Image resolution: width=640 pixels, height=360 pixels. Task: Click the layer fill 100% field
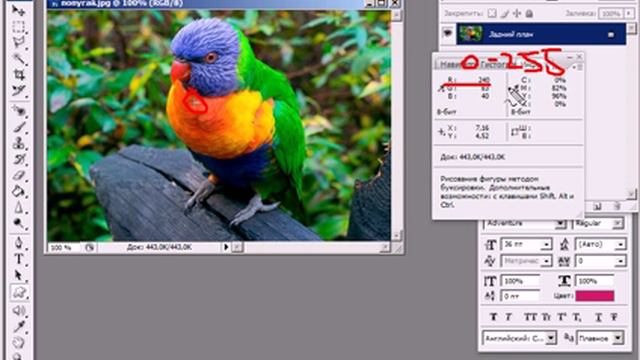[x=611, y=13]
